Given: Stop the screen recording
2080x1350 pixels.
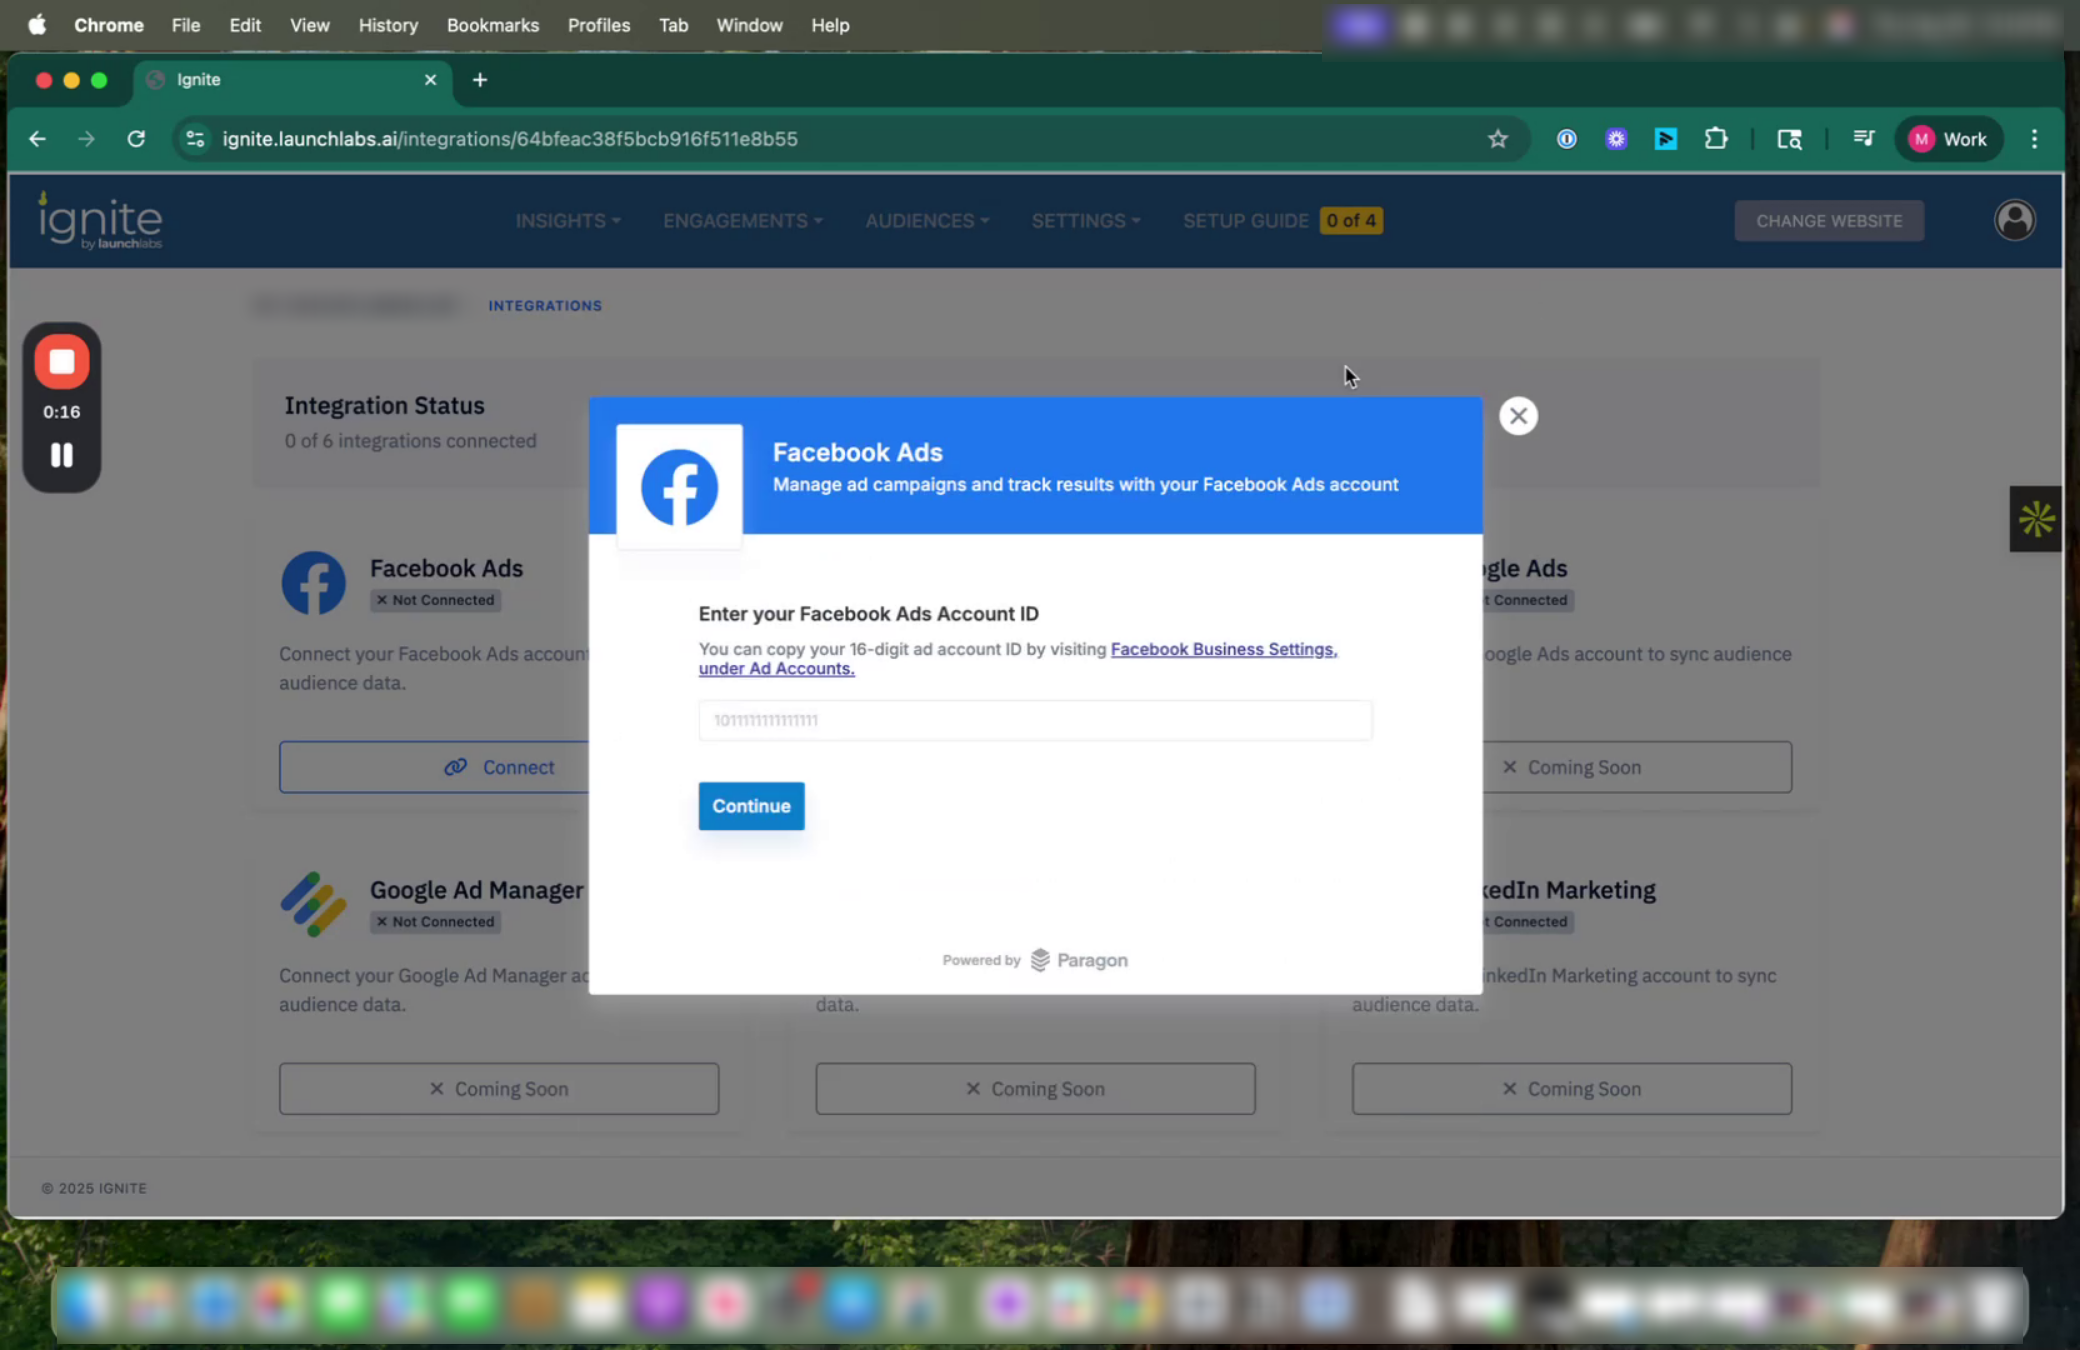Looking at the screenshot, I should pos(62,362).
